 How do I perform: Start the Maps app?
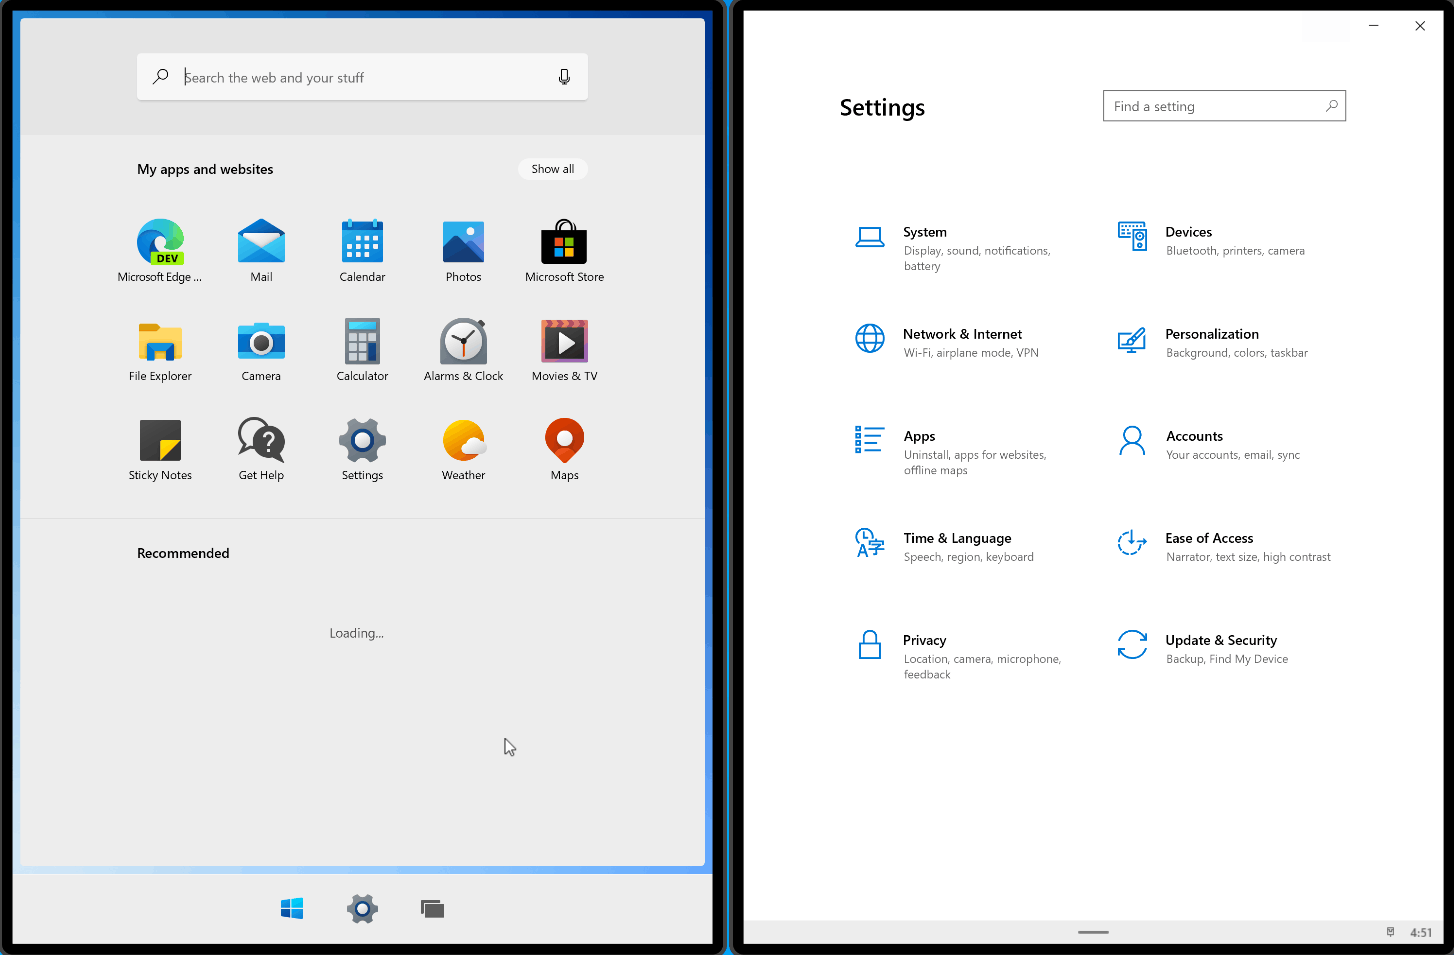click(x=564, y=440)
